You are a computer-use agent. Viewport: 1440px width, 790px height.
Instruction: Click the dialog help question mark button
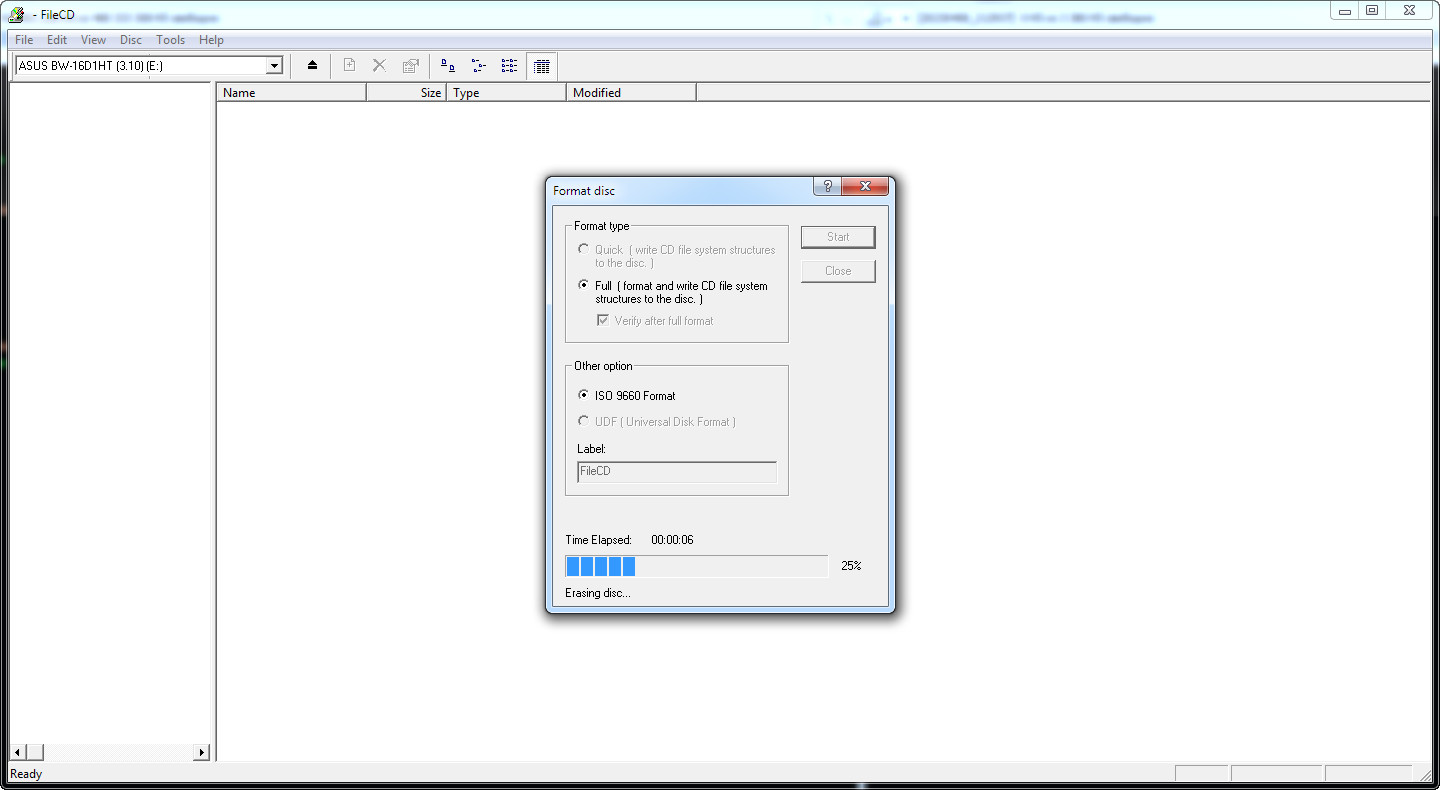coord(827,187)
